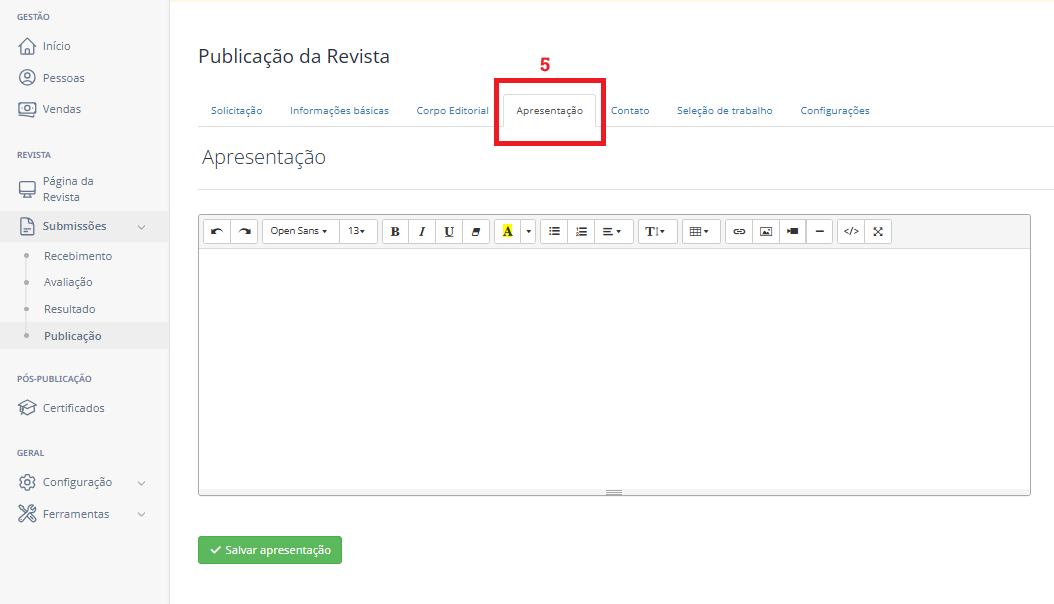Screen dimensions: 1054x604
Task: Click Salvar apresentação button
Action: point(270,550)
